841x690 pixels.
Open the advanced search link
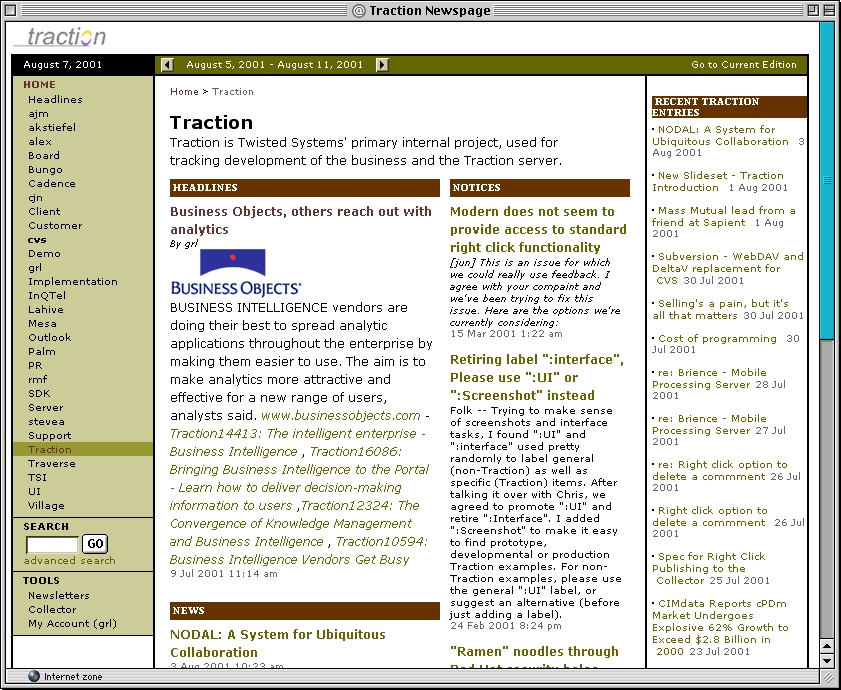[x=69, y=561]
